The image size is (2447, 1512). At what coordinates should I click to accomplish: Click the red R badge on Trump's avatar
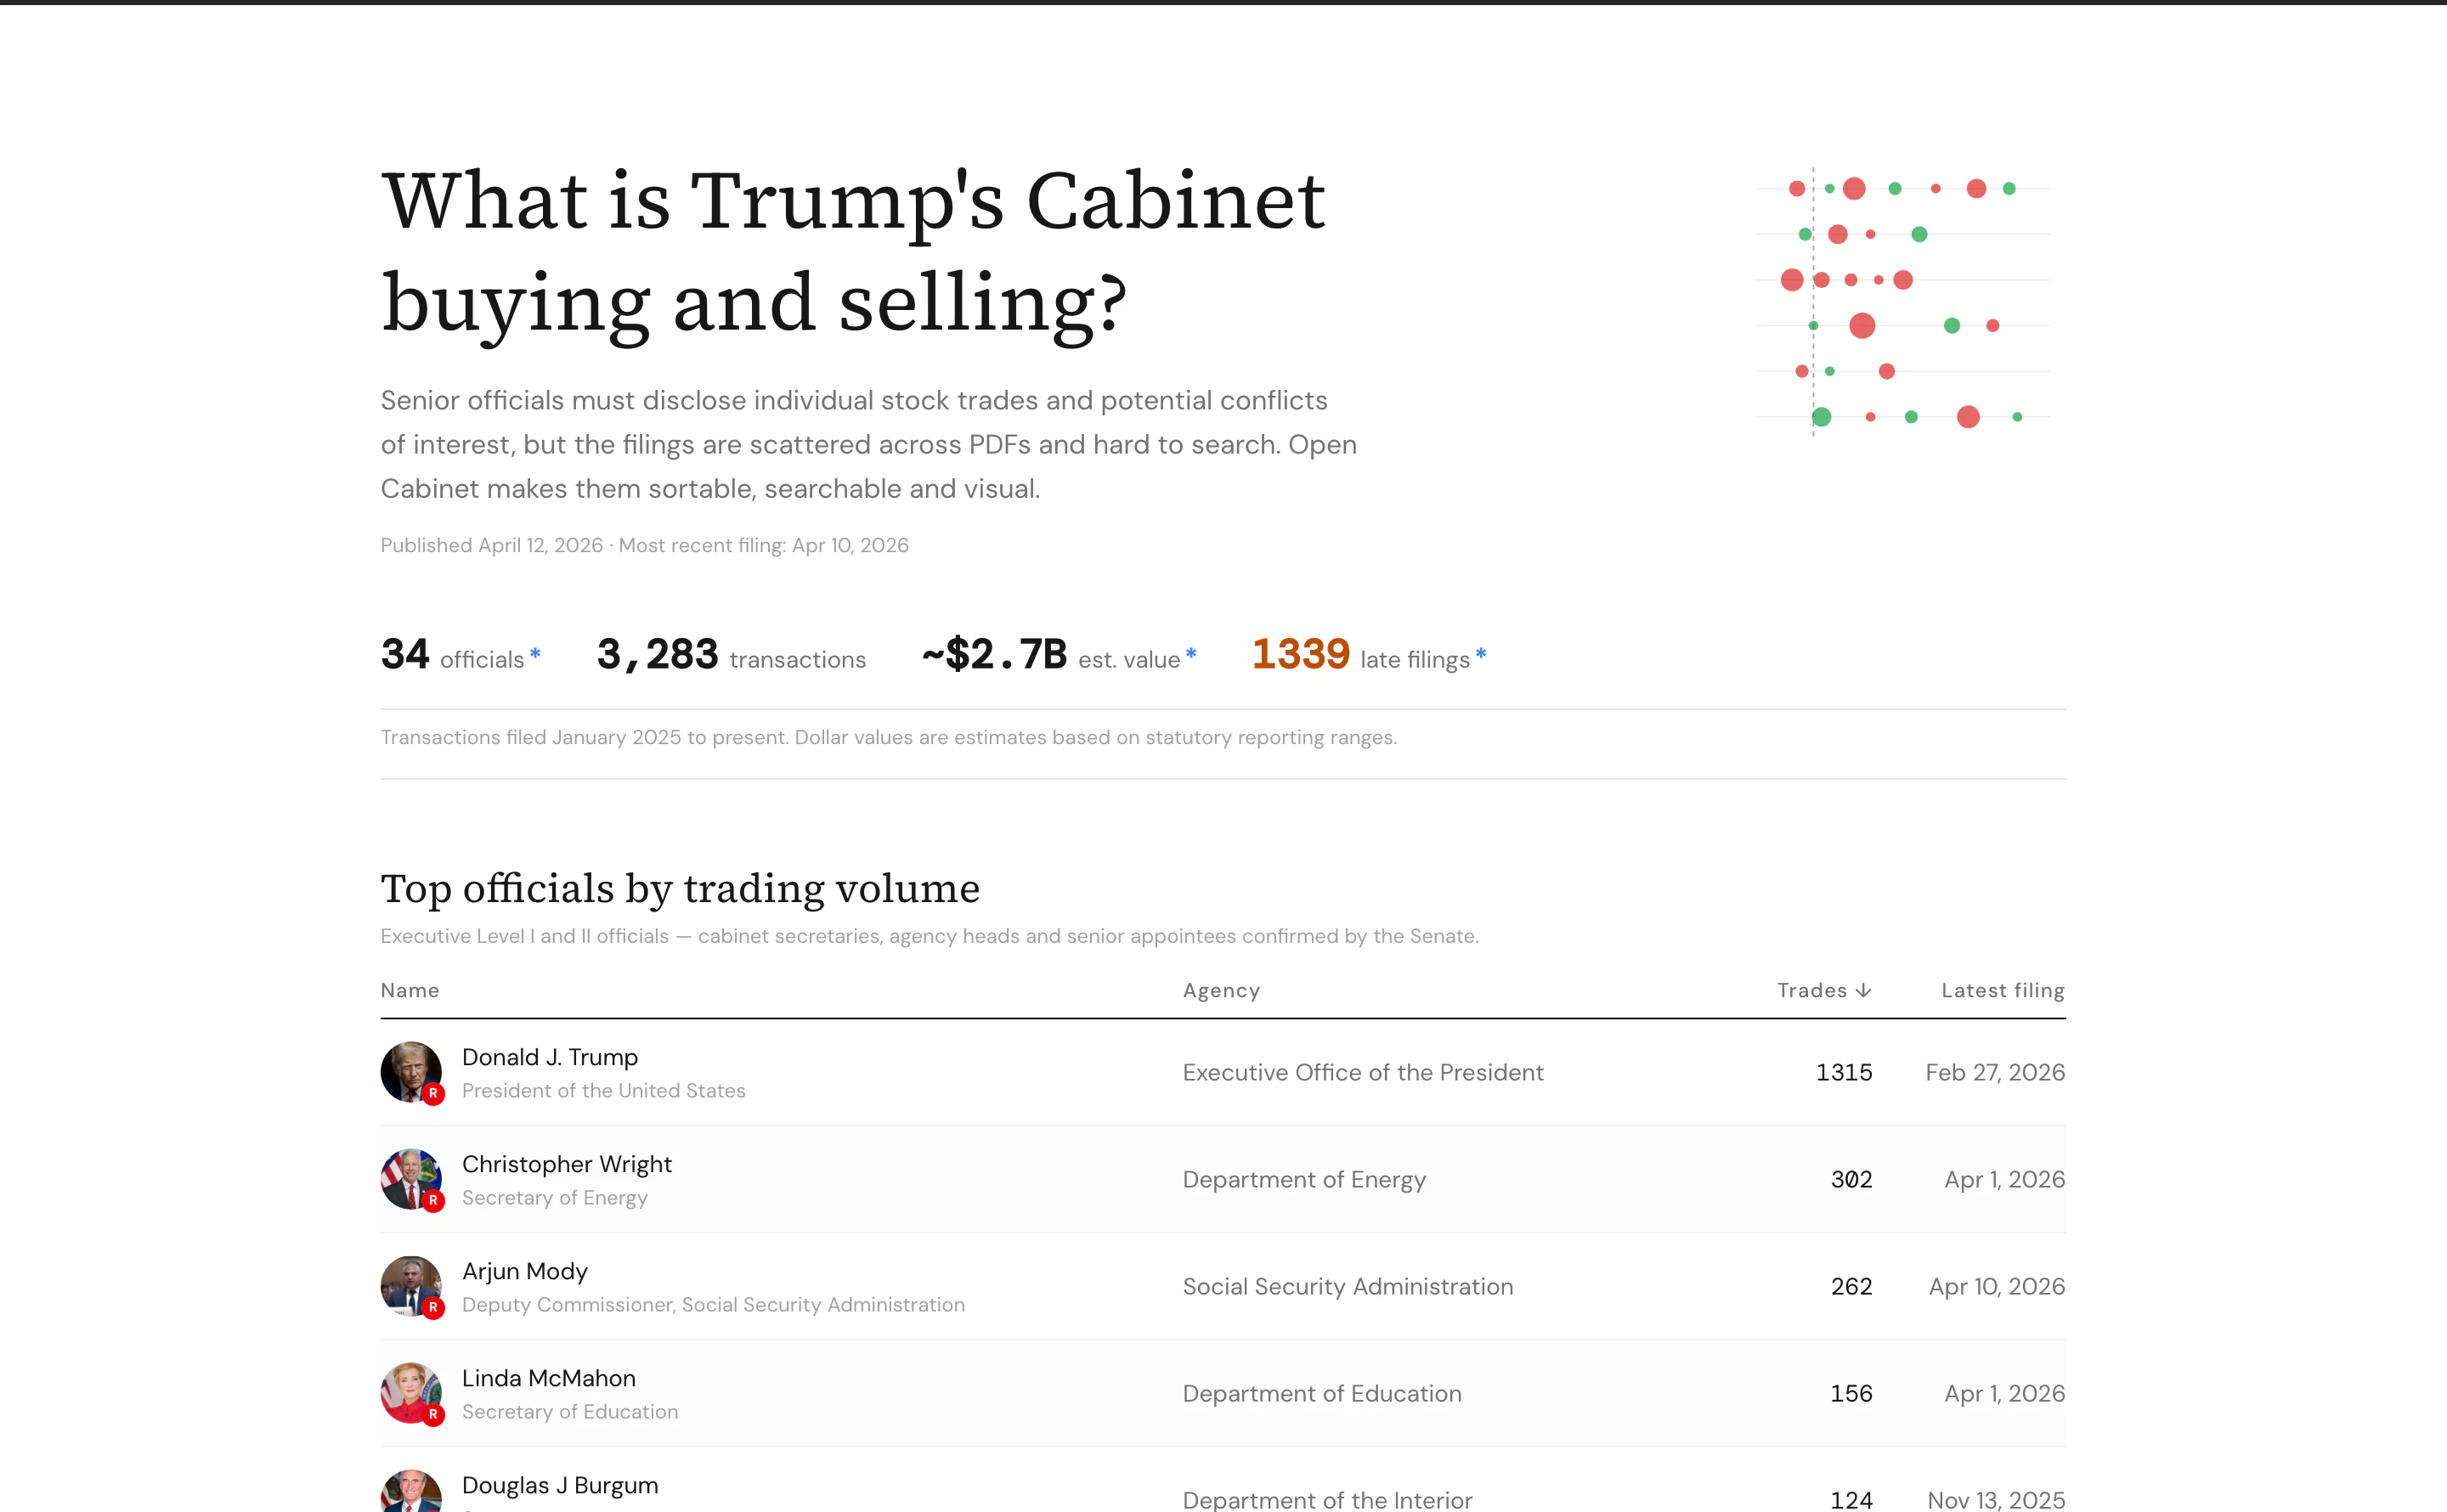tap(433, 1093)
